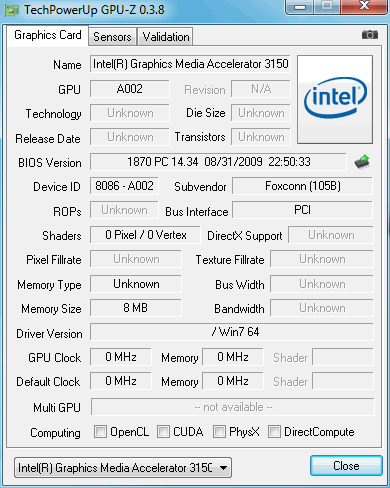Open the graphics card selector dropdown
The width and height of the screenshot is (390, 488).
point(123,468)
